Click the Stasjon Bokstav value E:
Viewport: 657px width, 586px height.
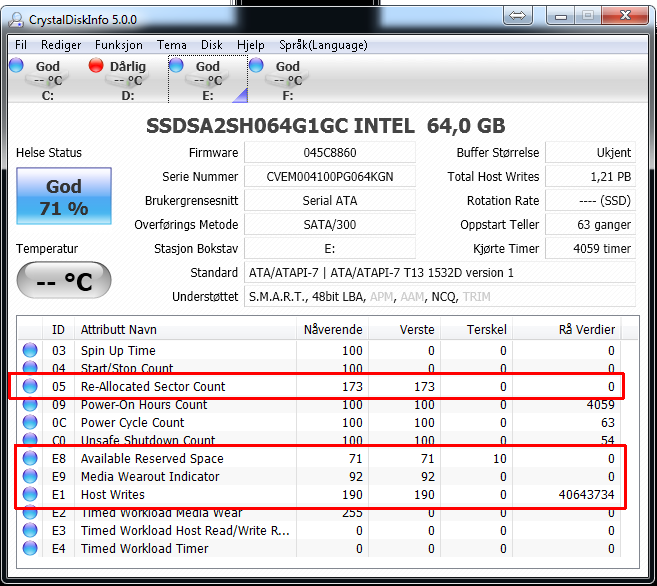click(x=330, y=249)
